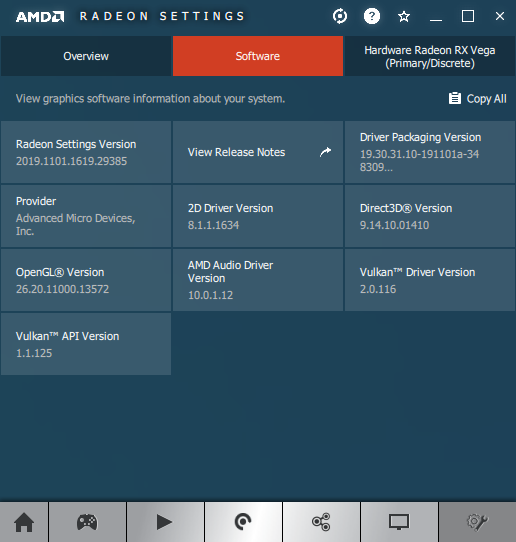The height and width of the screenshot is (542, 516).
Task: Click the RADEON SETTINGS title text
Action: [x=162, y=16]
